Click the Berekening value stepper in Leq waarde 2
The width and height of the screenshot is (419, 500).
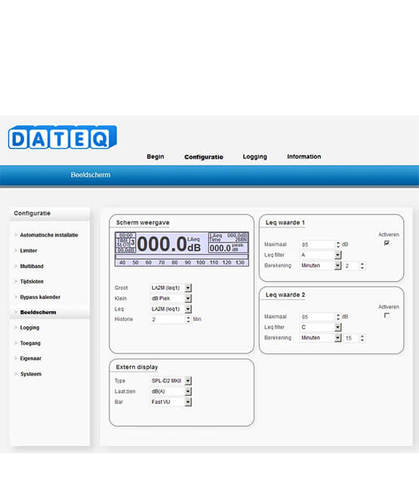(362, 338)
